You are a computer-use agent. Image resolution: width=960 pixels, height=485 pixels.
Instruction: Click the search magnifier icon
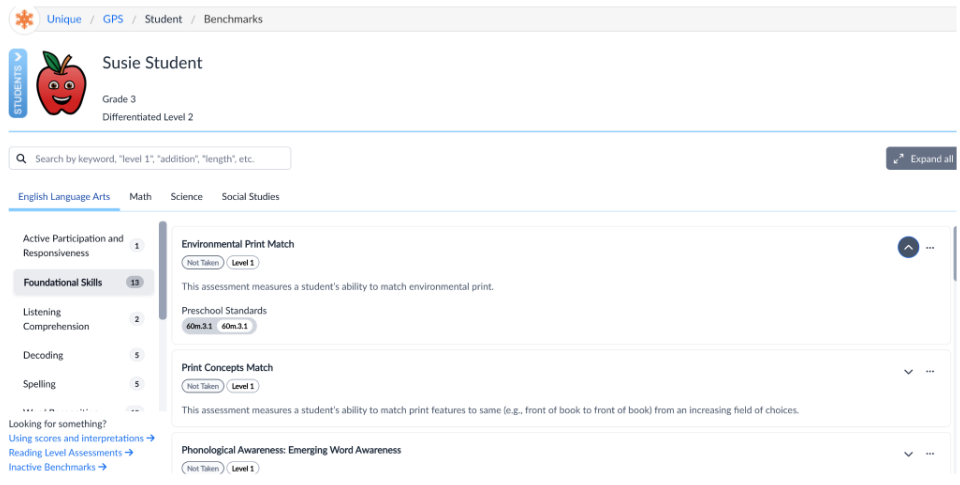(x=22, y=159)
